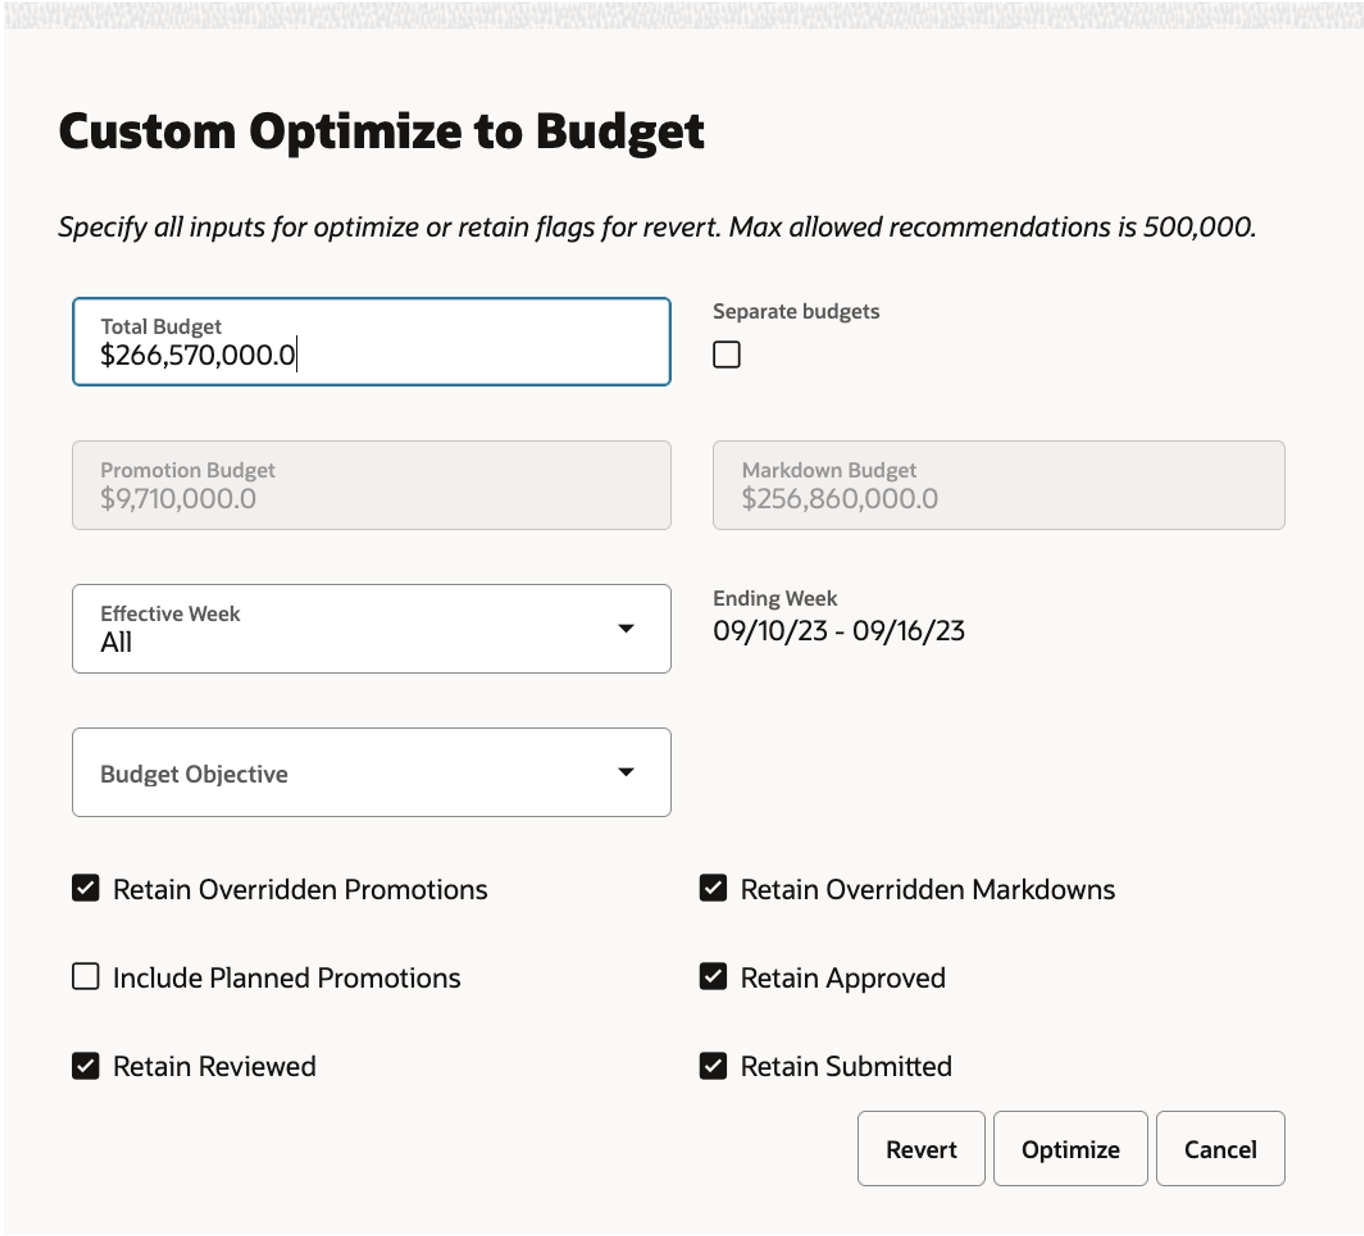
Task: Enable Include Planned Promotions checkbox
Action: pyautogui.click(x=86, y=976)
